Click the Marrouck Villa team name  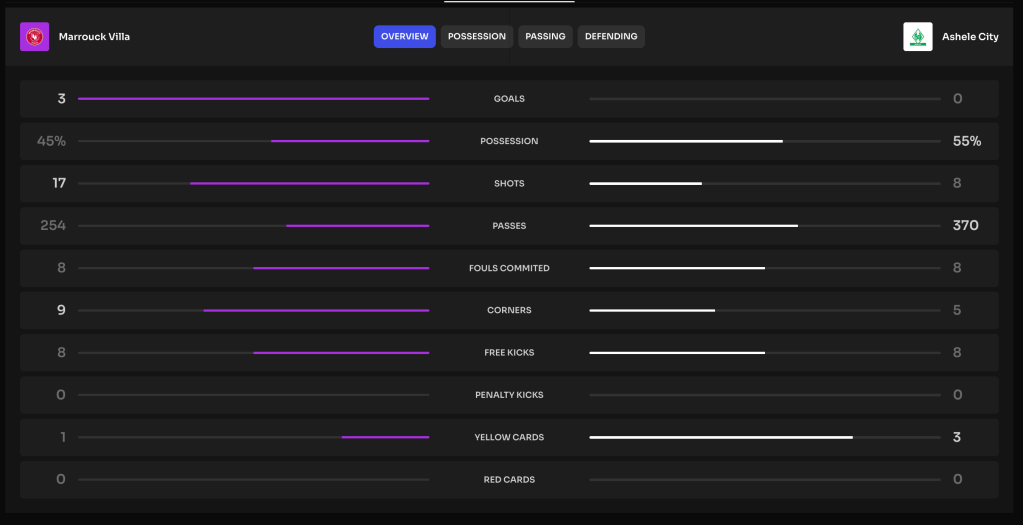pyautogui.click(x=94, y=37)
